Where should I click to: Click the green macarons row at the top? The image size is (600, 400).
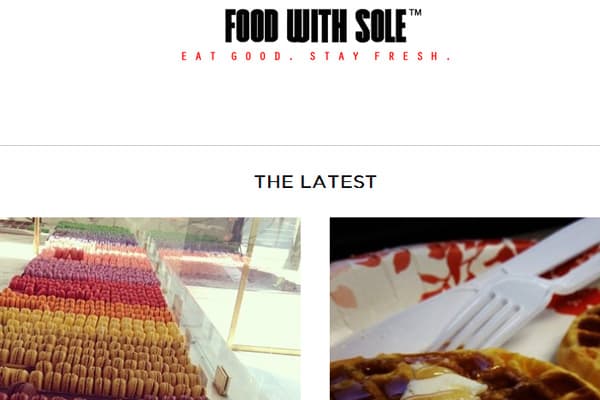click(x=94, y=228)
